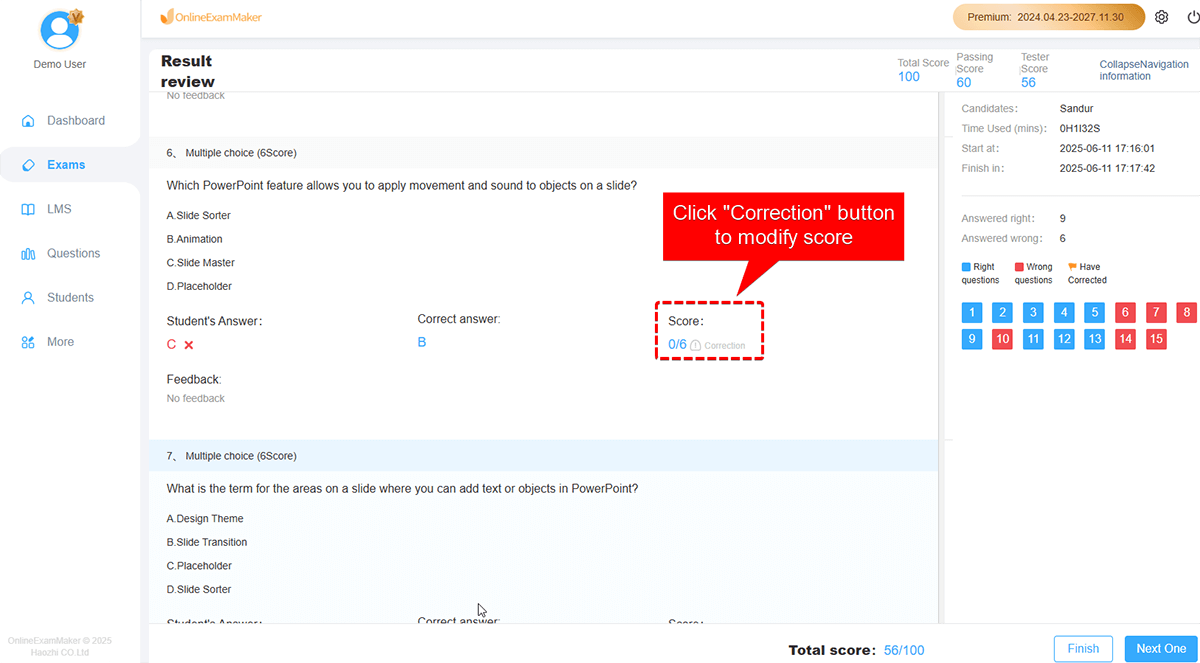Click the Questions chart icon
This screenshot has width=1200, height=663.
[x=28, y=254]
